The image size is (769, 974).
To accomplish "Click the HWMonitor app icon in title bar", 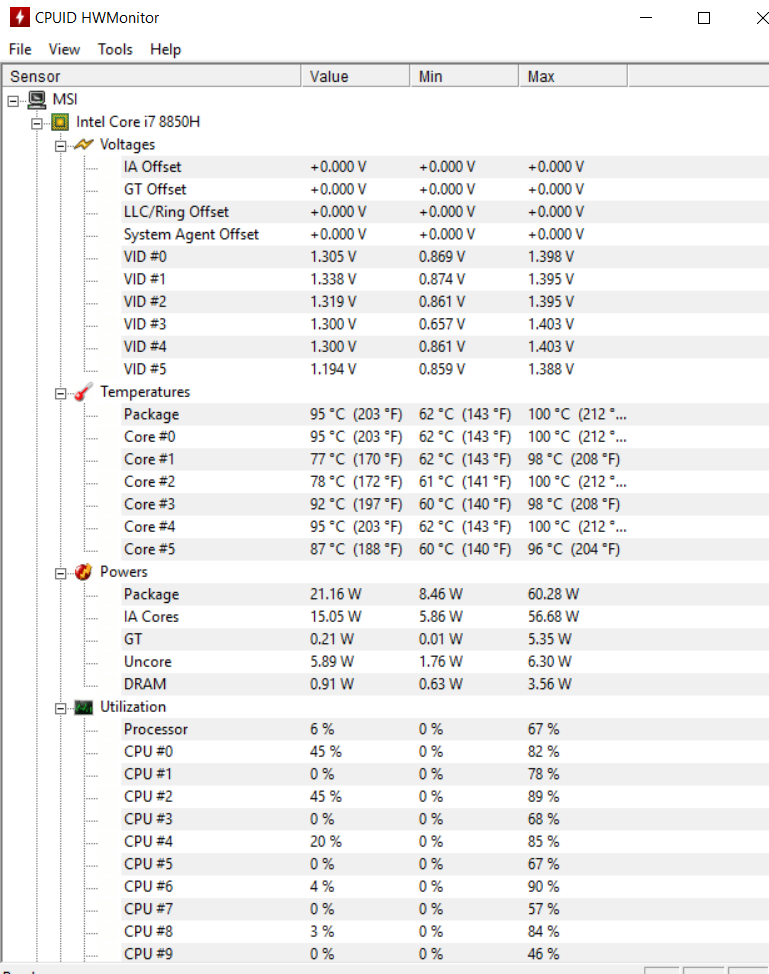I will [19, 17].
